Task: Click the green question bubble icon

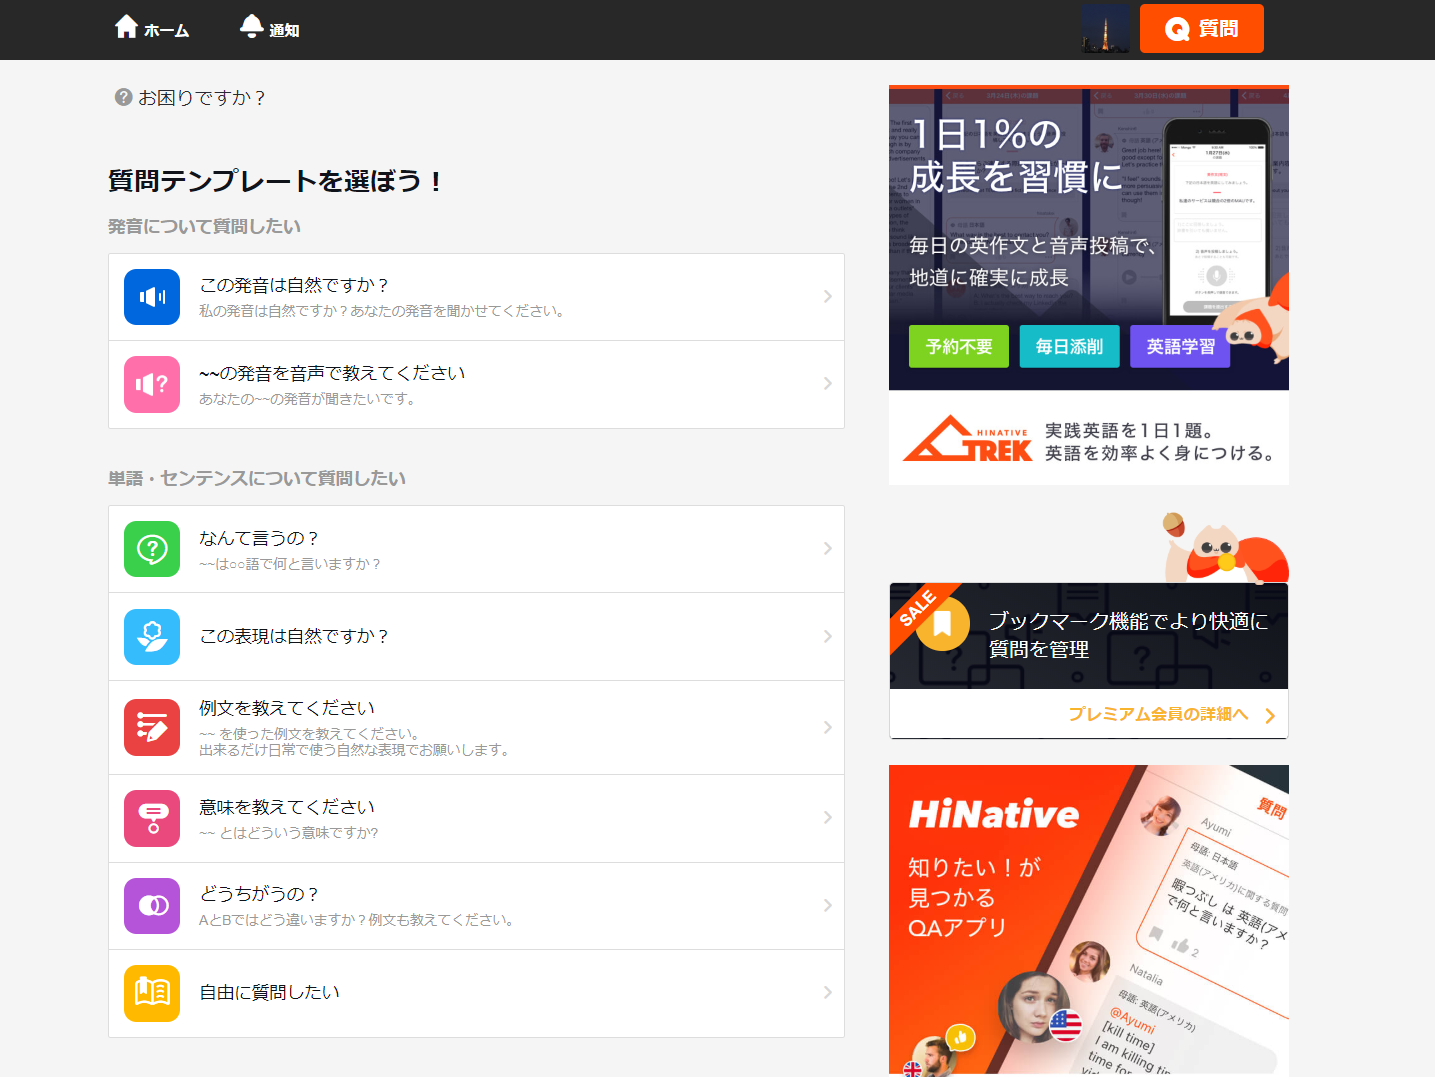Action: tap(152, 549)
